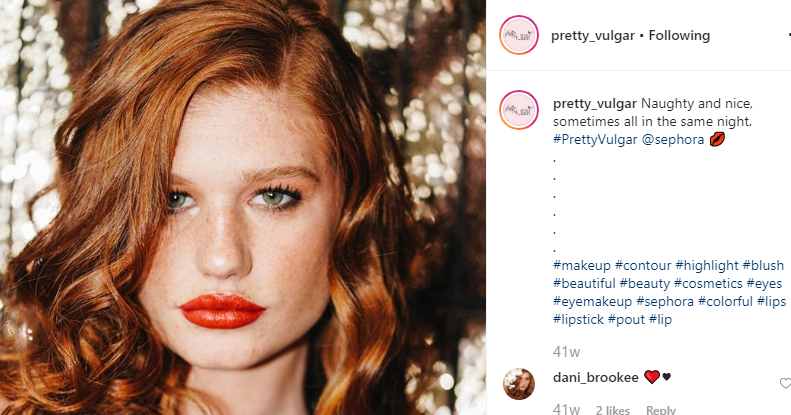Open more options menu in post header
This screenshot has height=415, width=791.
[788, 36]
